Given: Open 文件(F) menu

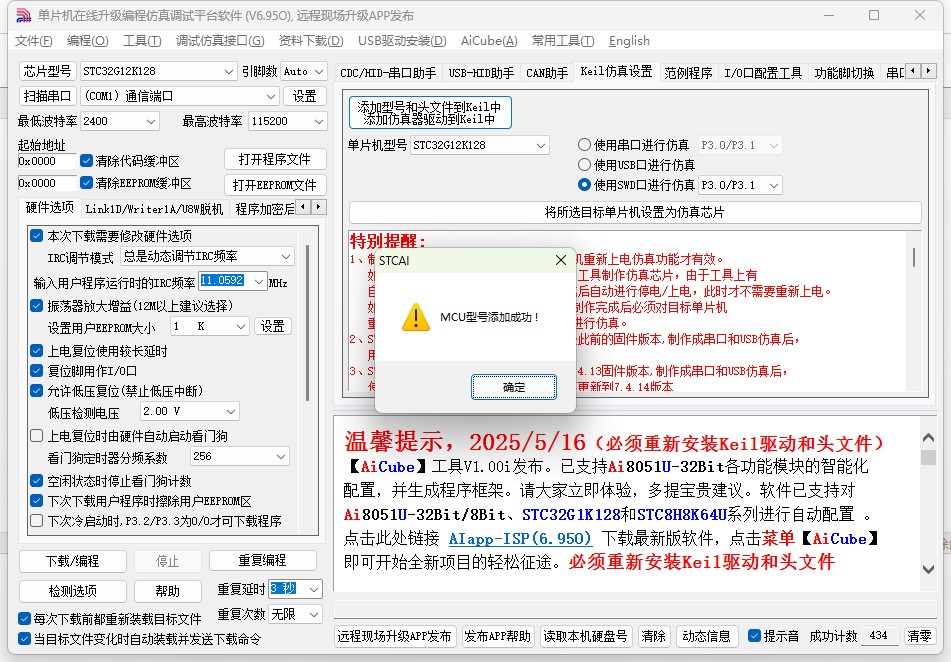Looking at the screenshot, I should point(33,41).
